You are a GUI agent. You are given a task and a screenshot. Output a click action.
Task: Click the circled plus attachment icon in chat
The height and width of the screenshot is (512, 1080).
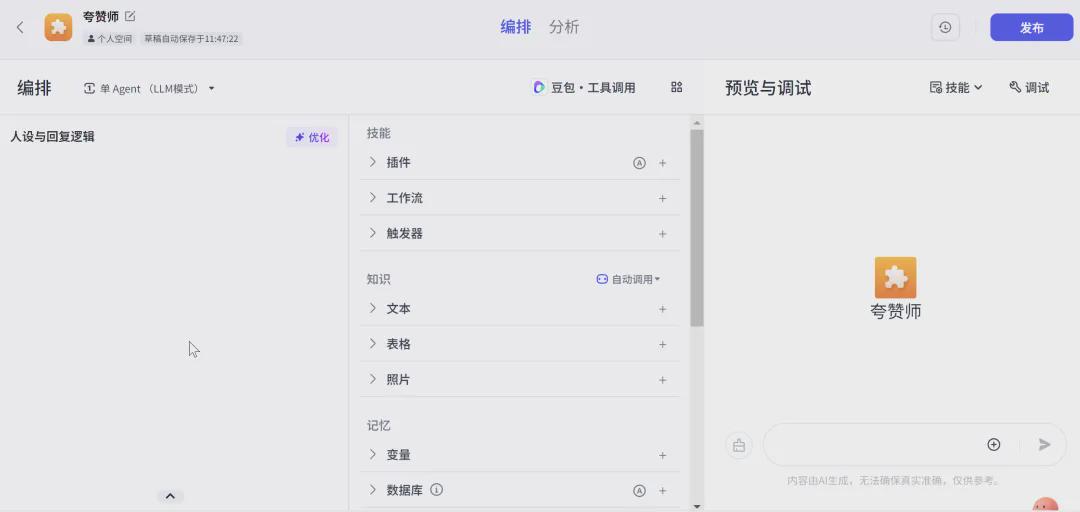[x=993, y=444]
